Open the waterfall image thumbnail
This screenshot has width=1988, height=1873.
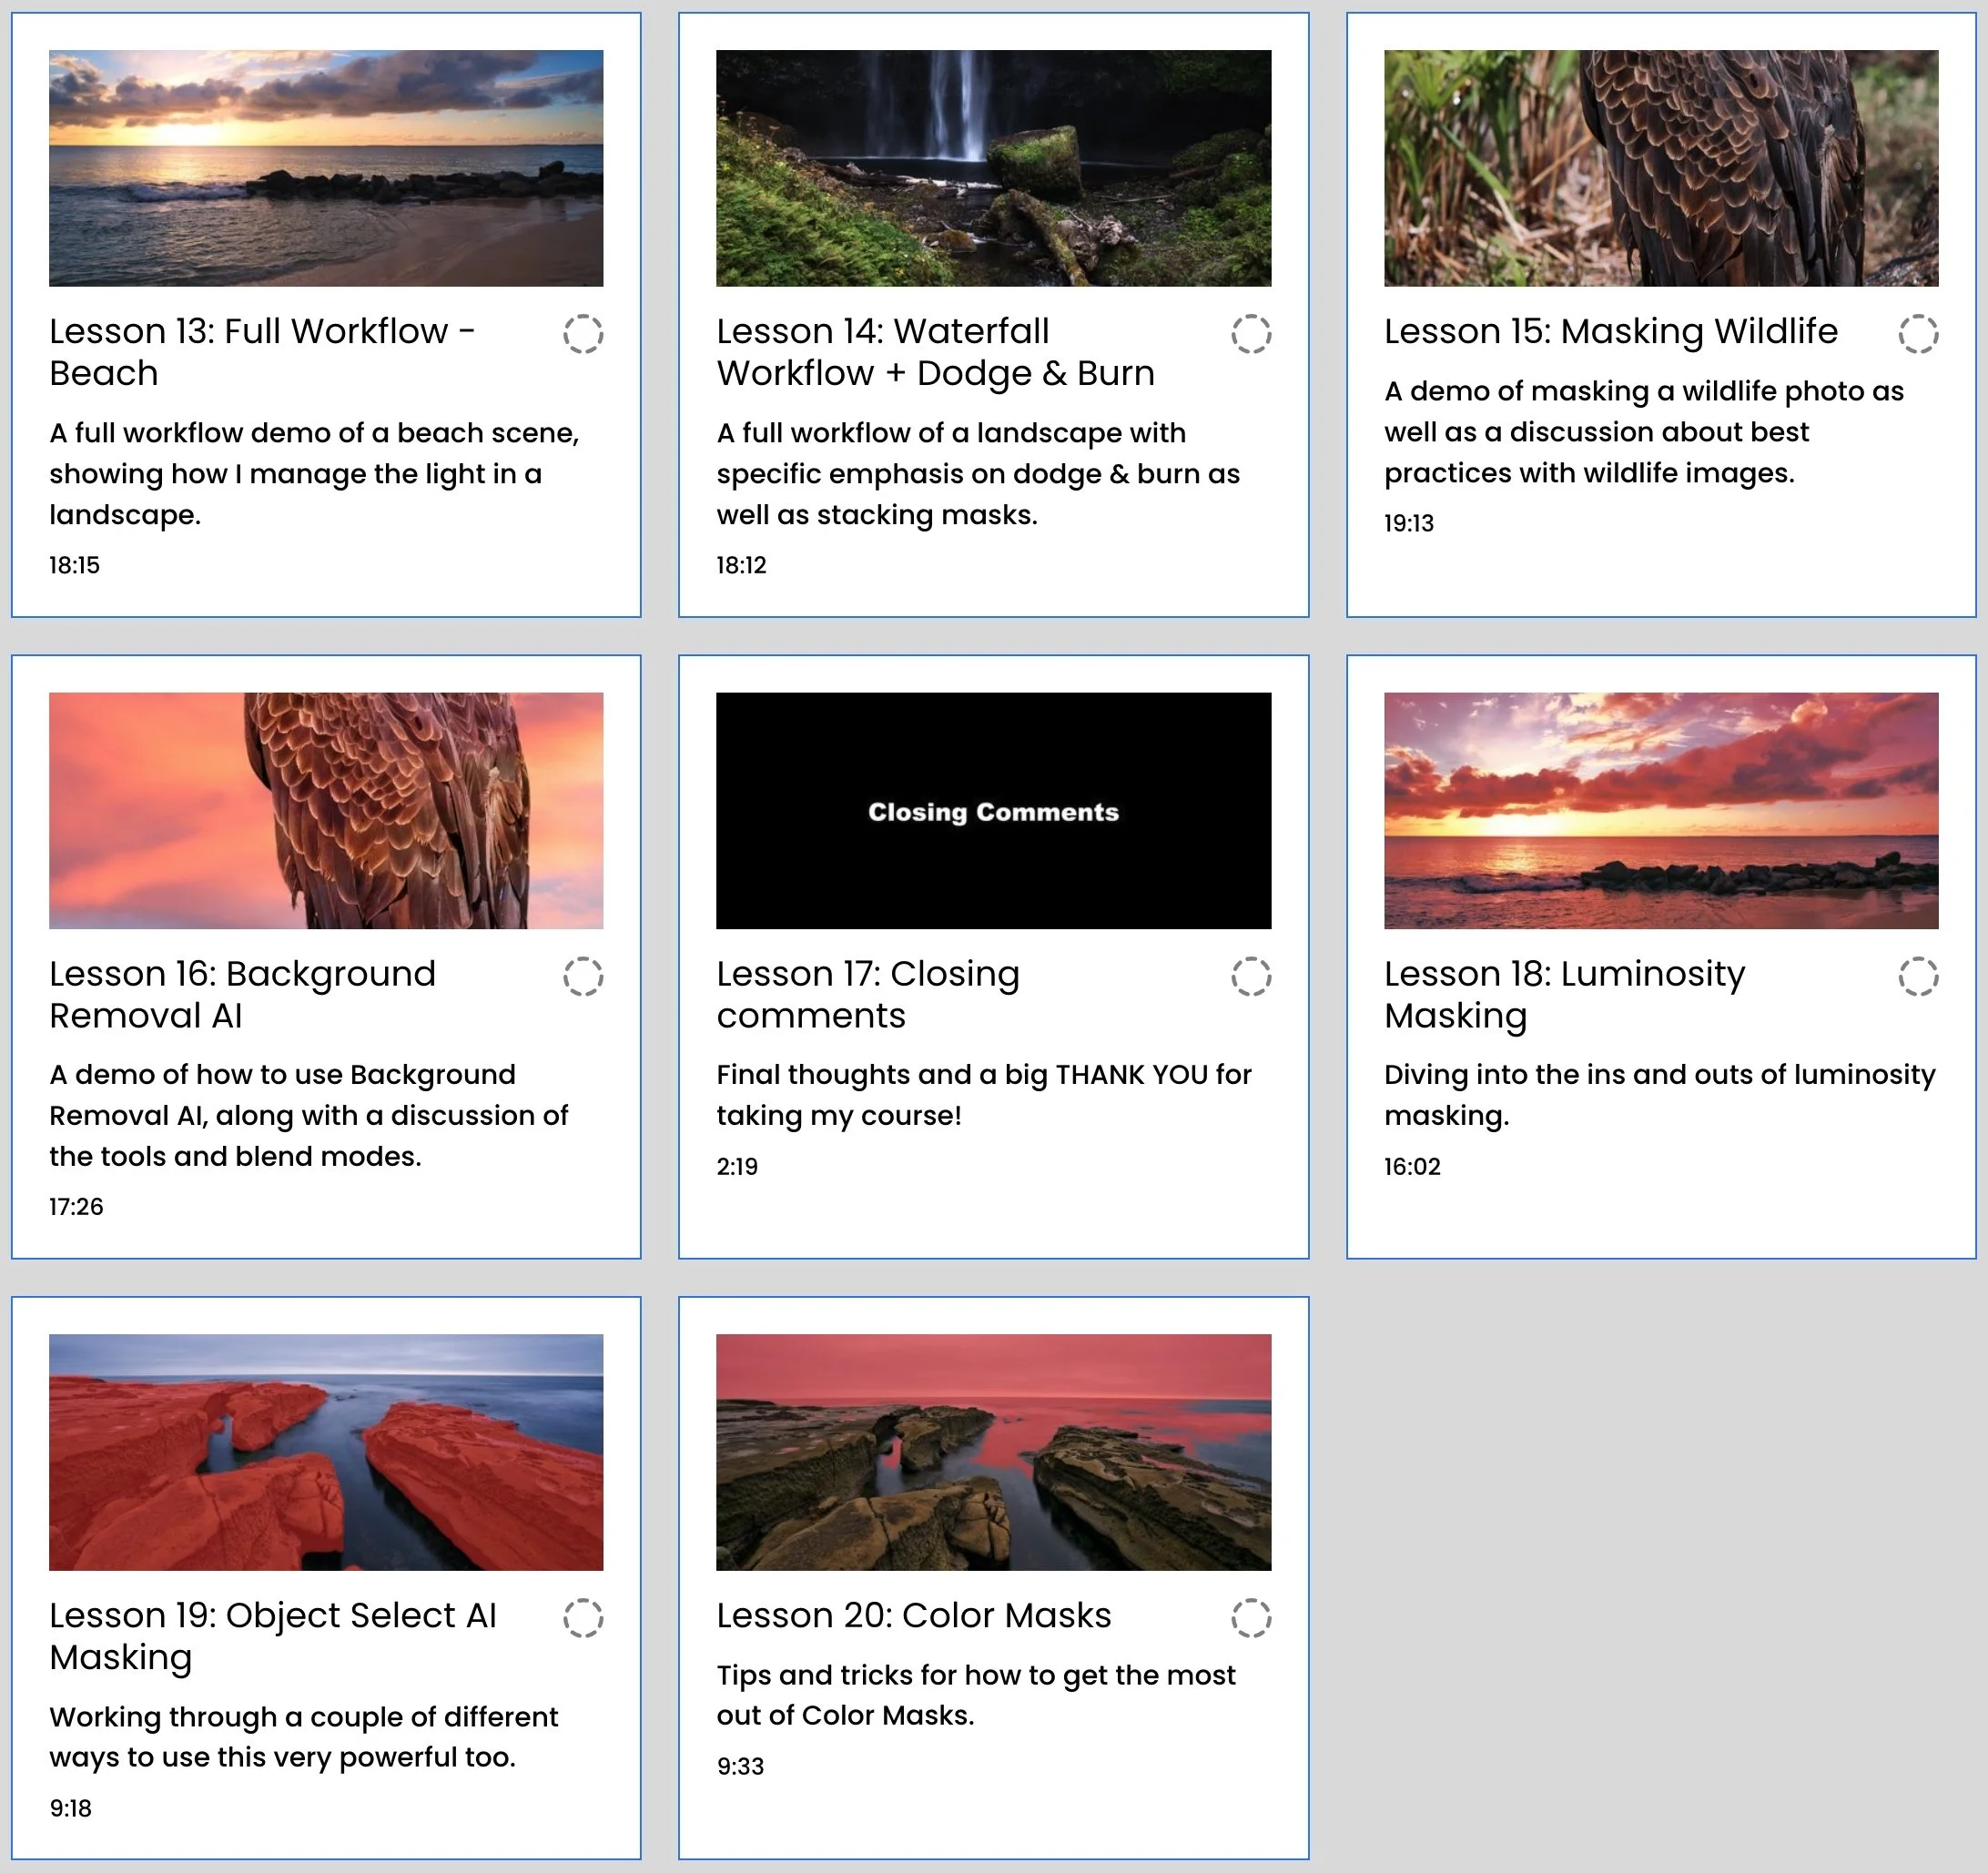pyautogui.click(x=993, y=168)
